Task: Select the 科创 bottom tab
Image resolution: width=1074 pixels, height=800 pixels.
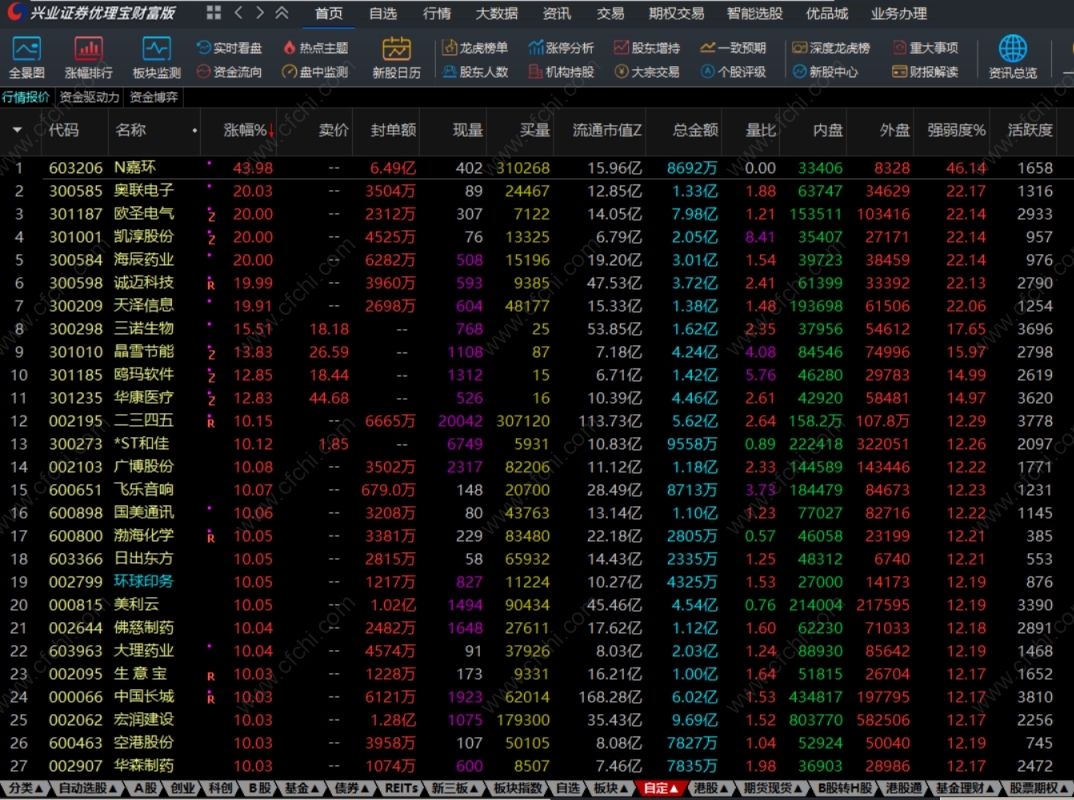Action: coord(220,788)
